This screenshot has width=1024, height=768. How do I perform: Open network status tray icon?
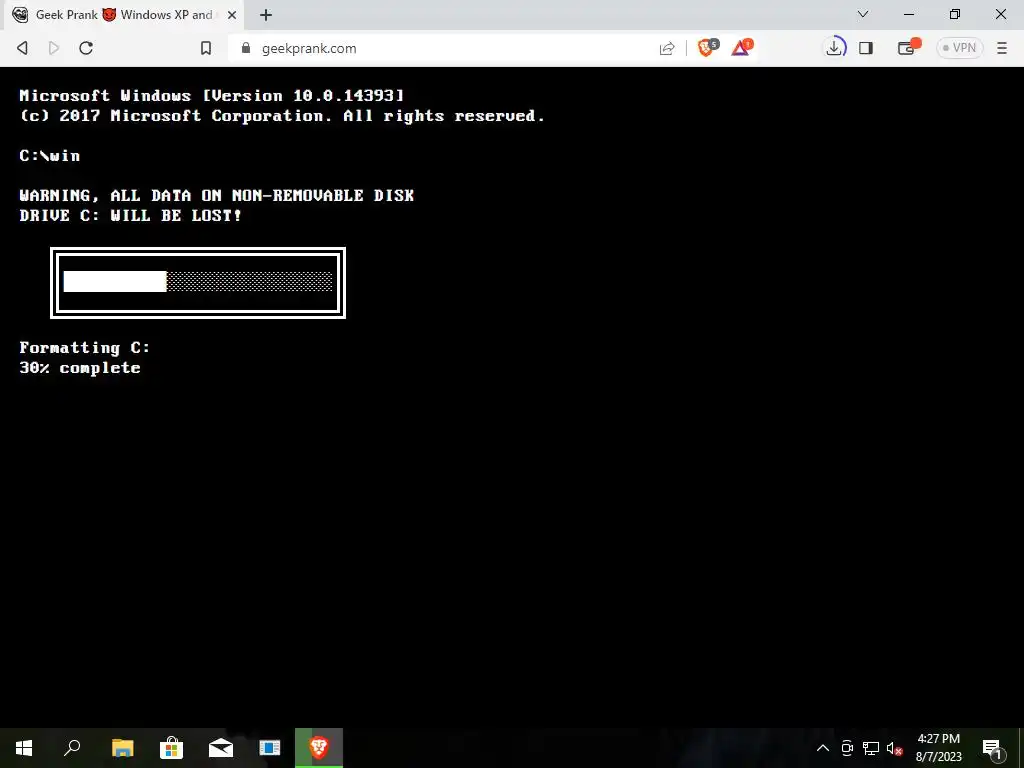(871, 748)
